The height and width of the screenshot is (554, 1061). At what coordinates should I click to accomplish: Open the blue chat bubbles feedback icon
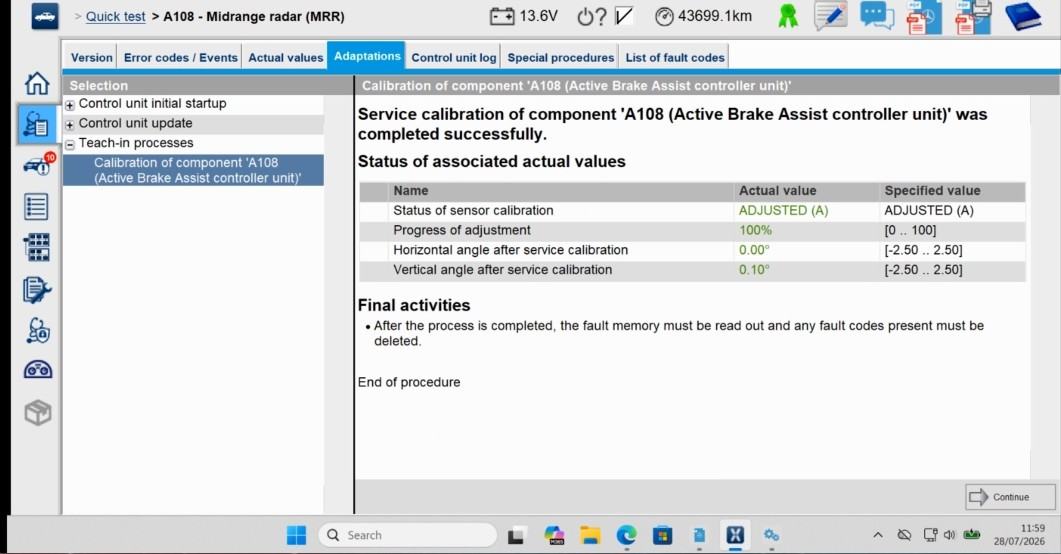[877, 16]
